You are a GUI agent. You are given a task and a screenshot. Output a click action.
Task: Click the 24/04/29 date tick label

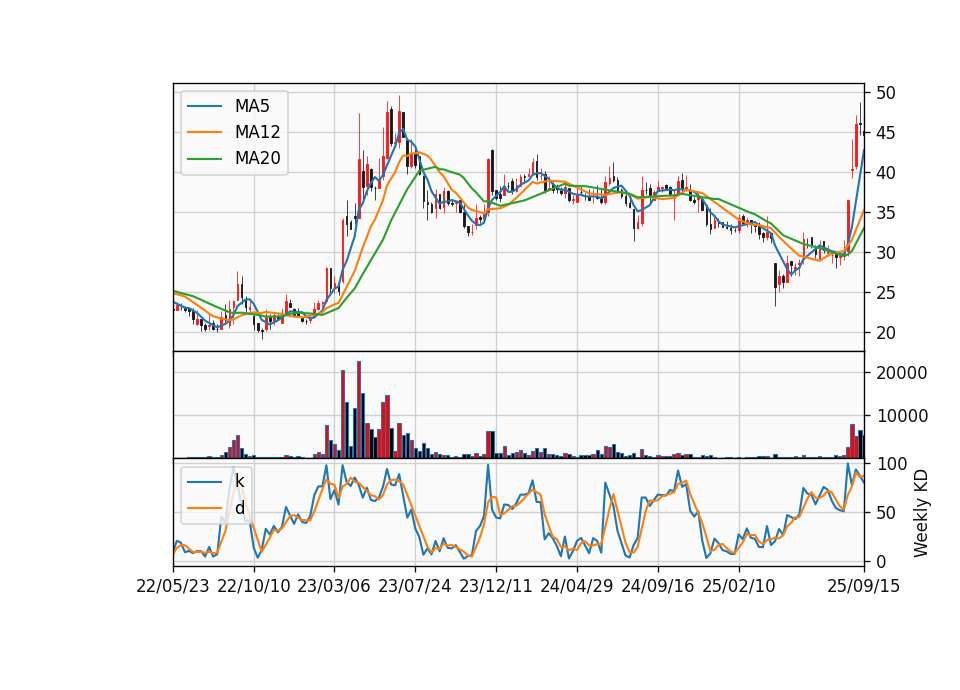pos(577,586)
